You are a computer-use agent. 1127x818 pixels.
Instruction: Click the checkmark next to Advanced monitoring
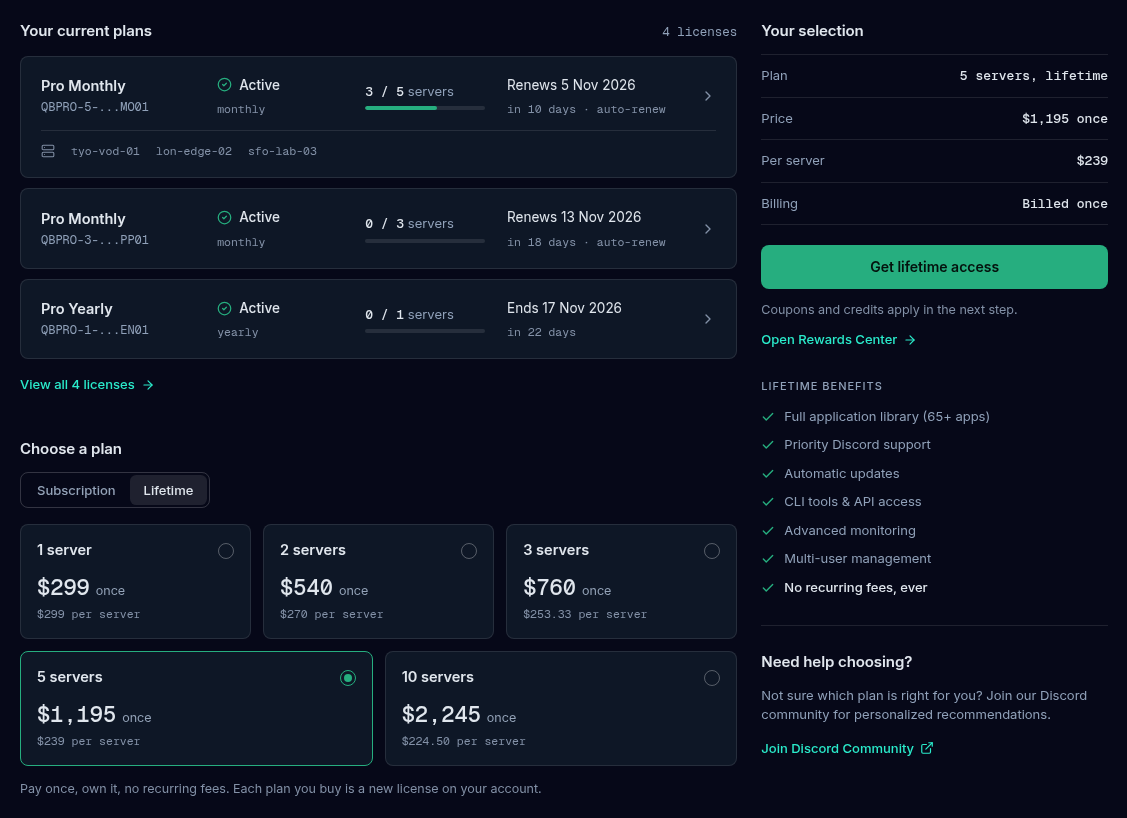tap(768, 530)
